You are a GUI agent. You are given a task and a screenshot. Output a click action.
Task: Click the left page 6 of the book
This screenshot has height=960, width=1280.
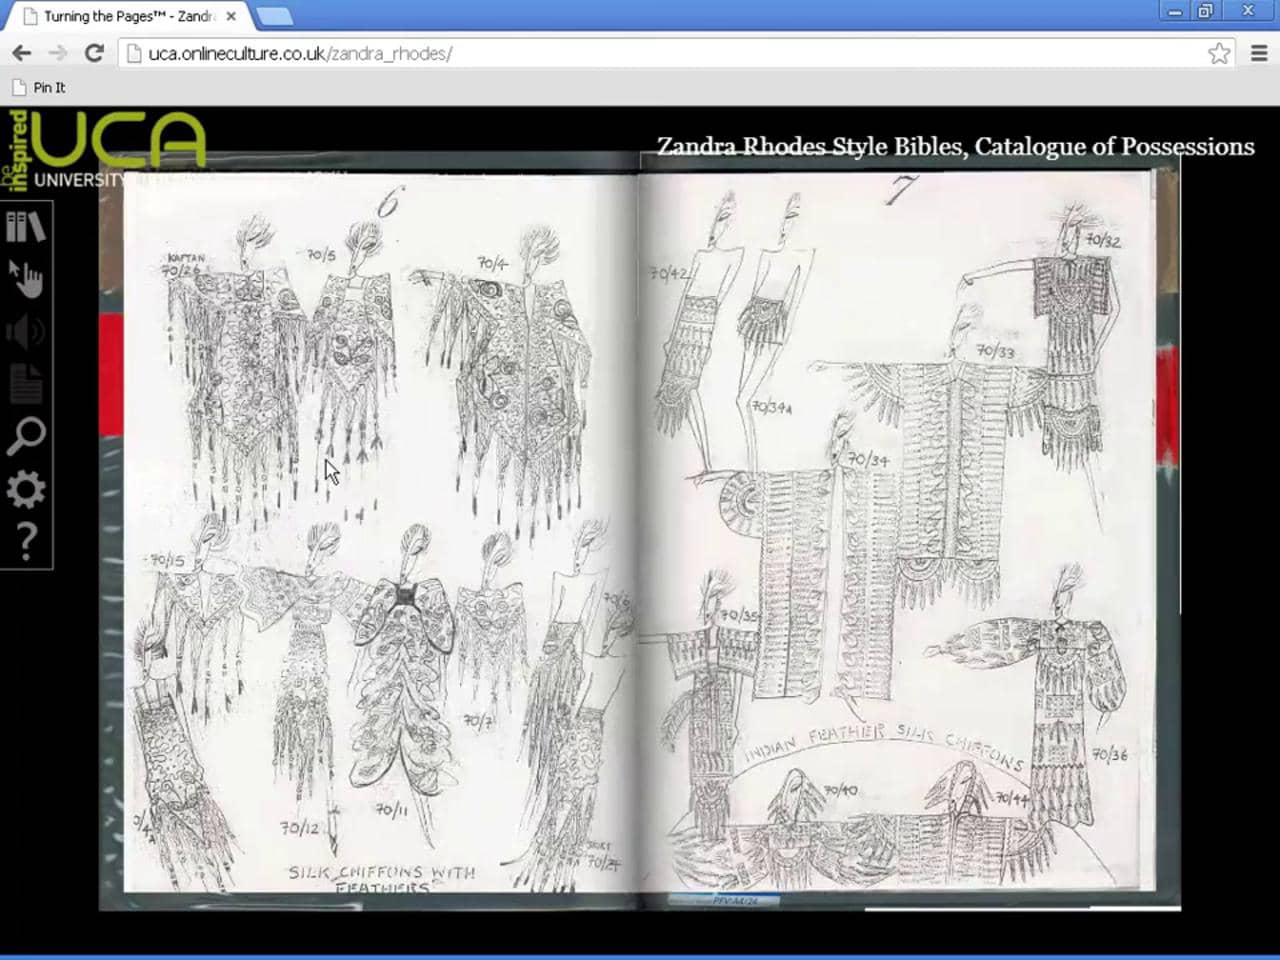(x=380, y=532)
